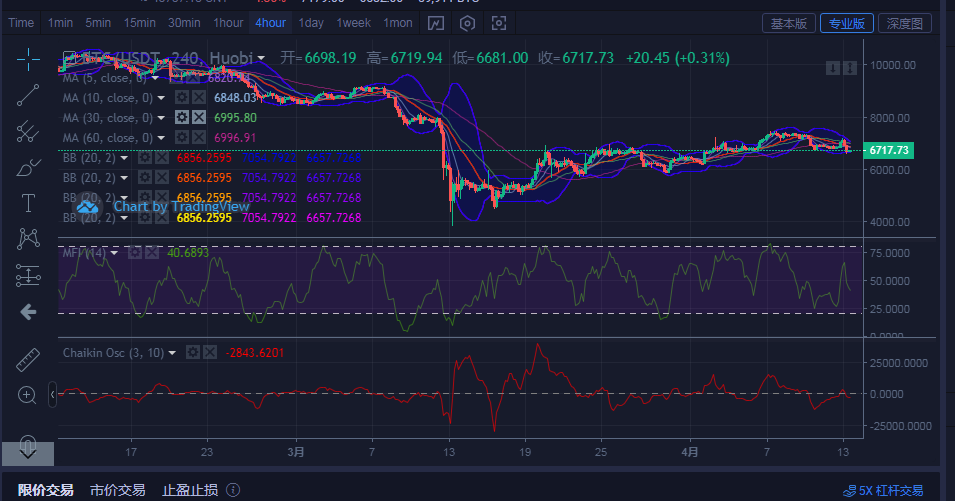Remove the MFI (14) indicator
Screen dimensions: 955x501
point(152,253)
